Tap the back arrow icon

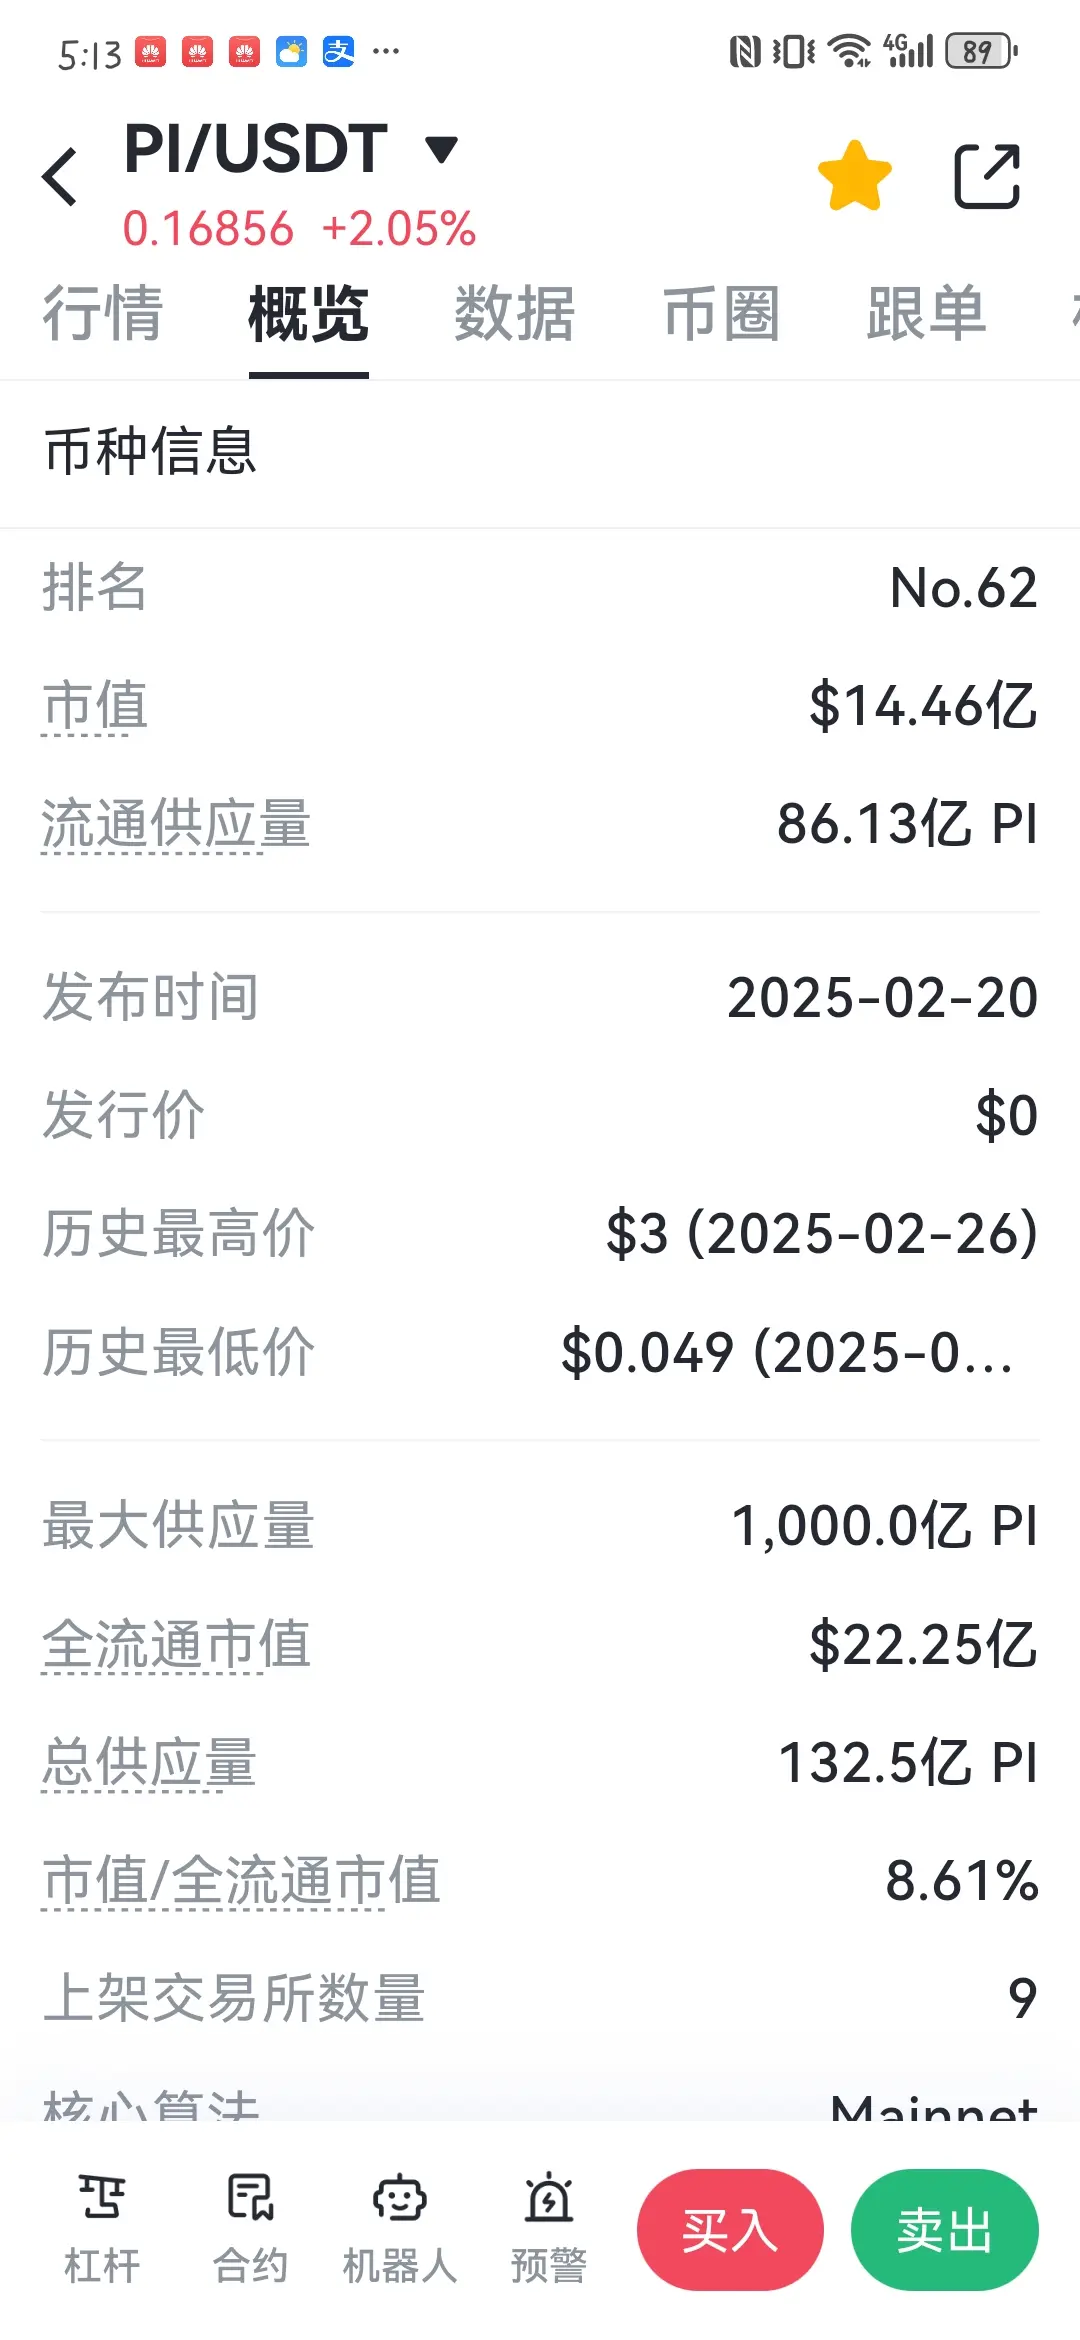click(x=60, y=177)
